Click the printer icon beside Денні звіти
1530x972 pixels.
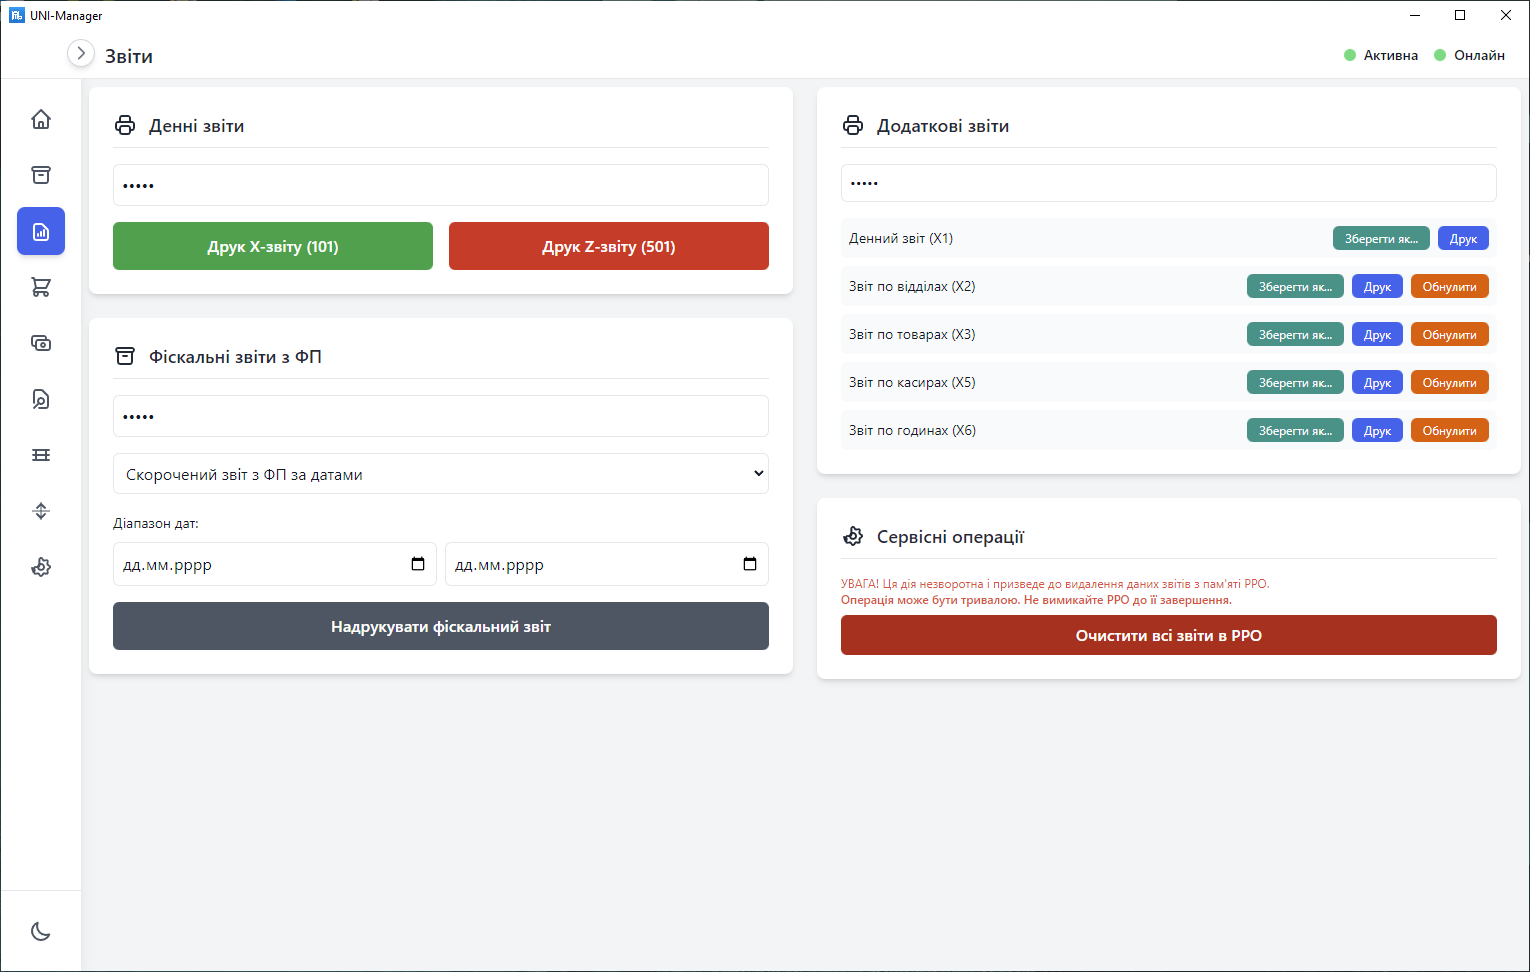point(125,126)
